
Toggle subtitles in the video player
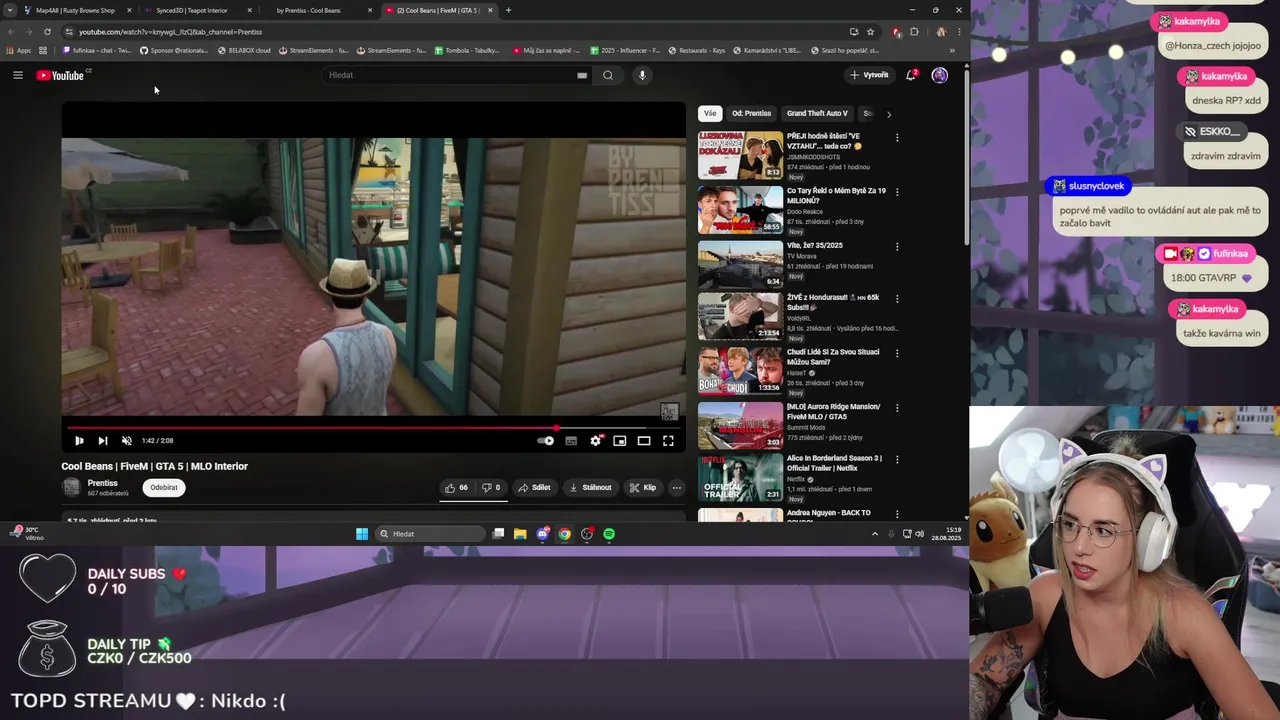click(571, 440)
